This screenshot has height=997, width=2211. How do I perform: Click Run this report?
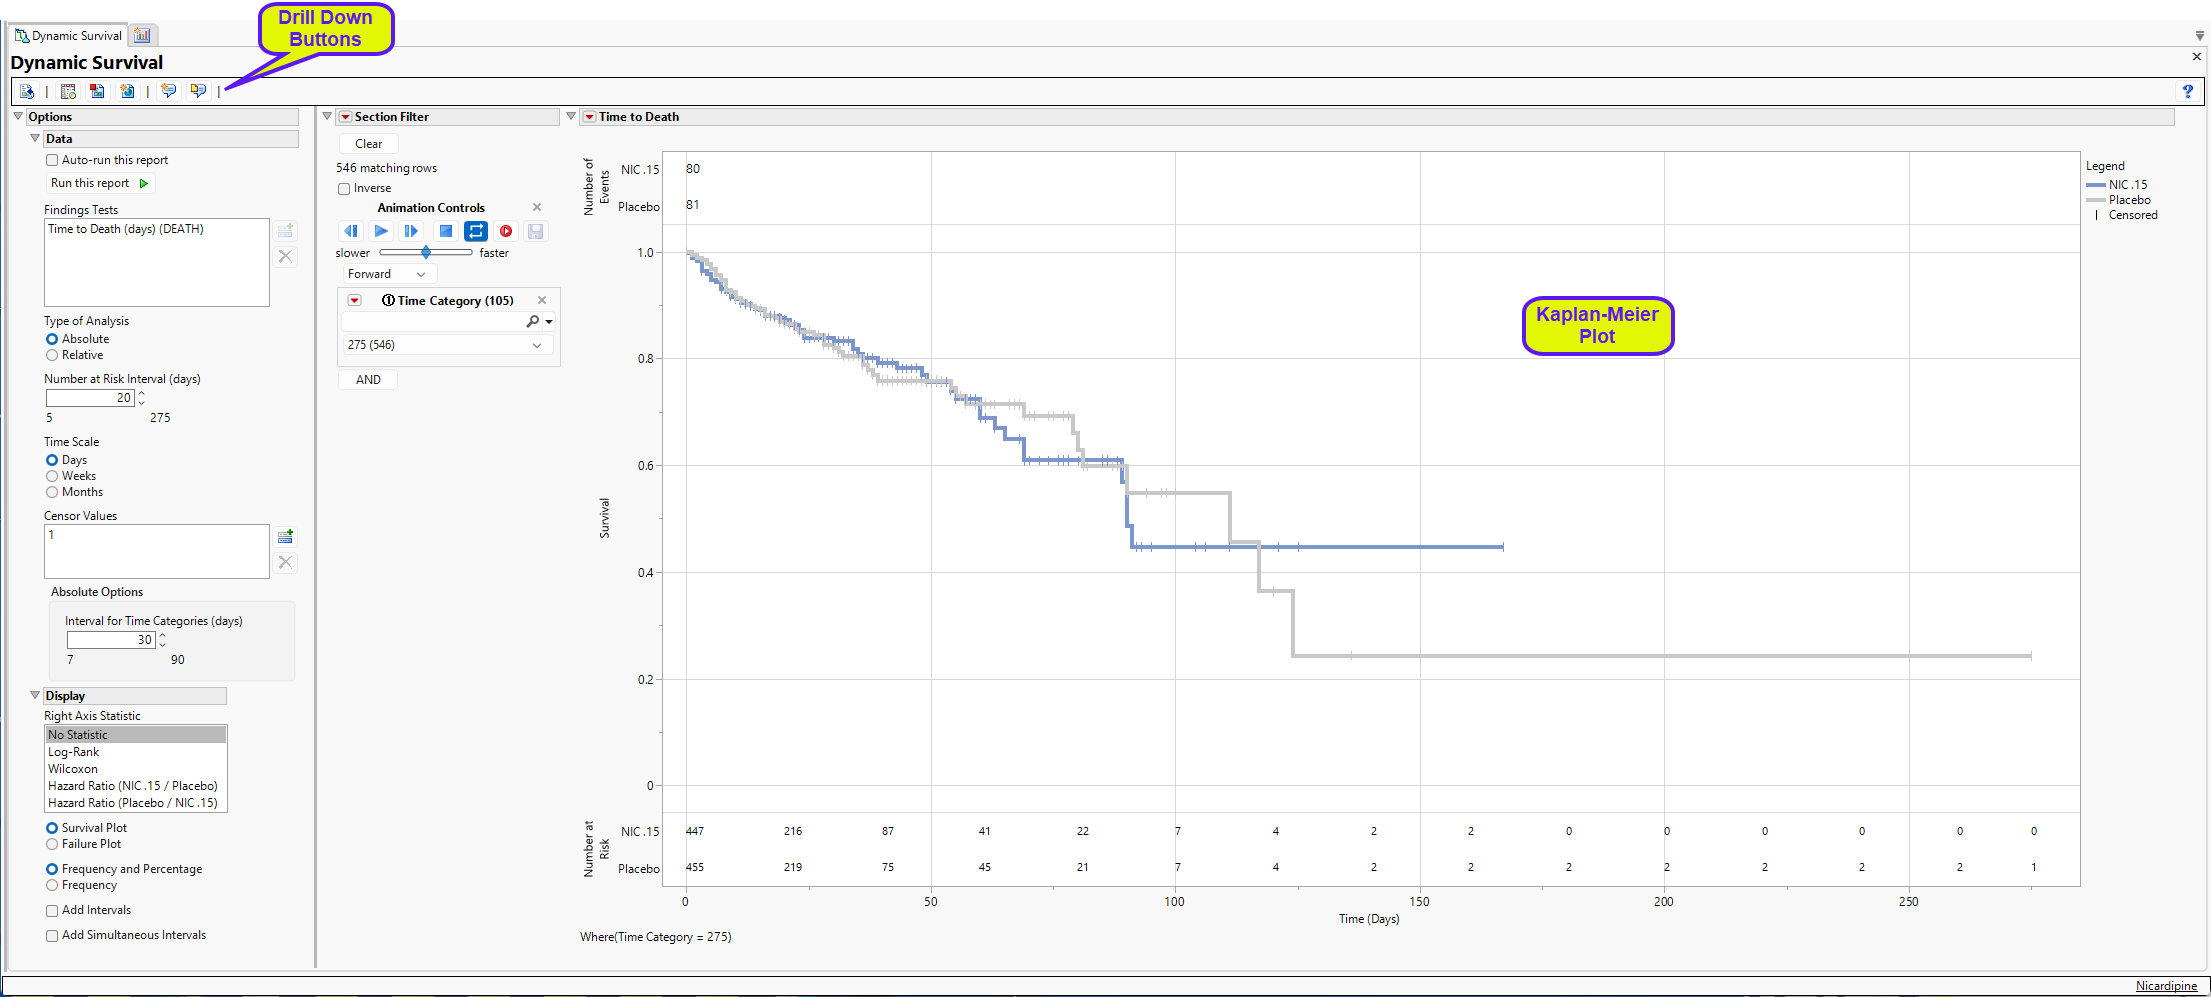(99, 183)
